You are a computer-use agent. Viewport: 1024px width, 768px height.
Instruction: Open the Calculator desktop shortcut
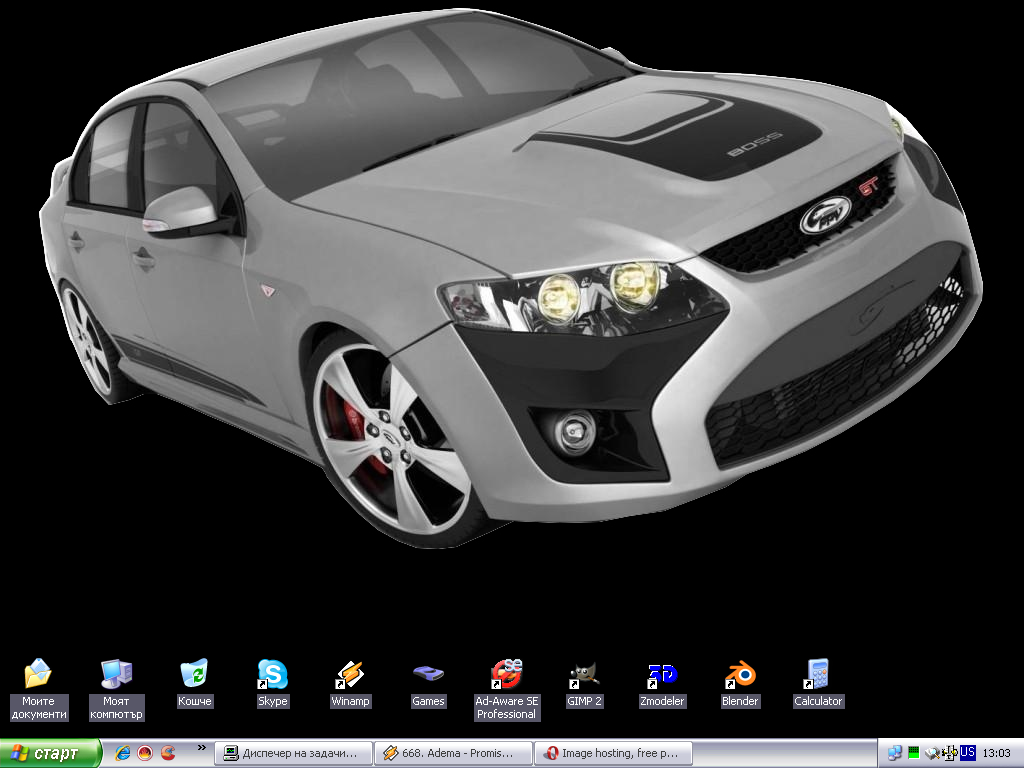pos(818,674)
